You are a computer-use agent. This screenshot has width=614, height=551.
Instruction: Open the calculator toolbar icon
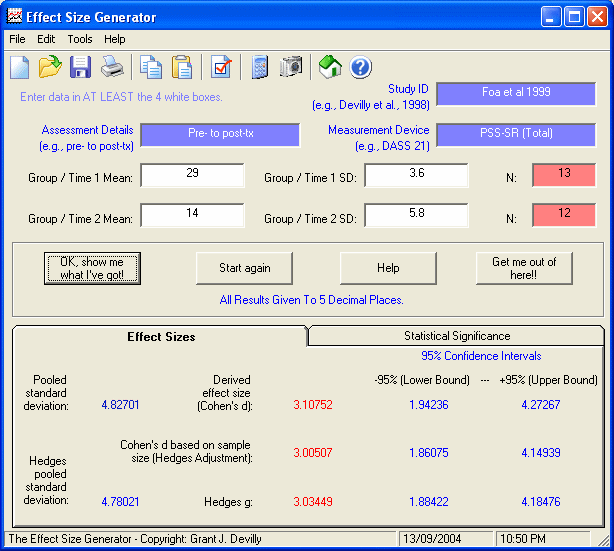[x=260, y=67]
